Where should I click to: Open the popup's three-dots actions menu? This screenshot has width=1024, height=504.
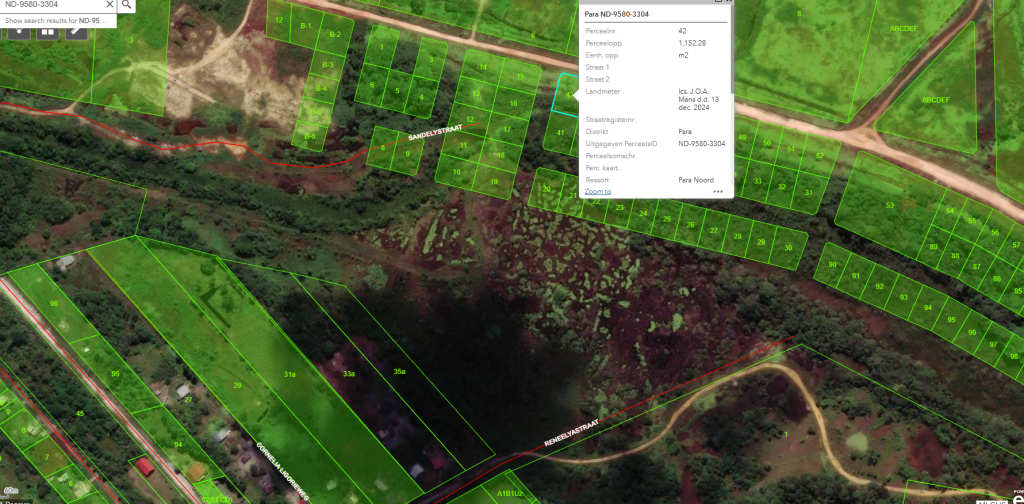(718, 191)
